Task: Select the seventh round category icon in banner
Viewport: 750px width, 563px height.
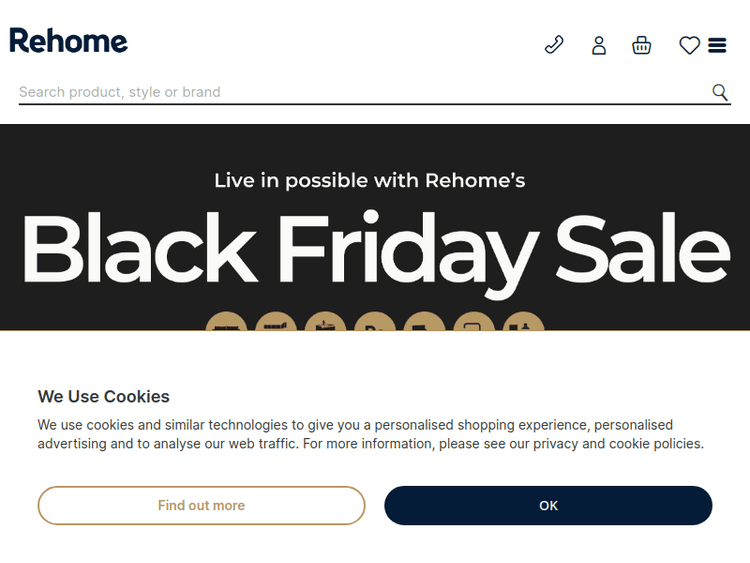Action: tap(523, 323)
